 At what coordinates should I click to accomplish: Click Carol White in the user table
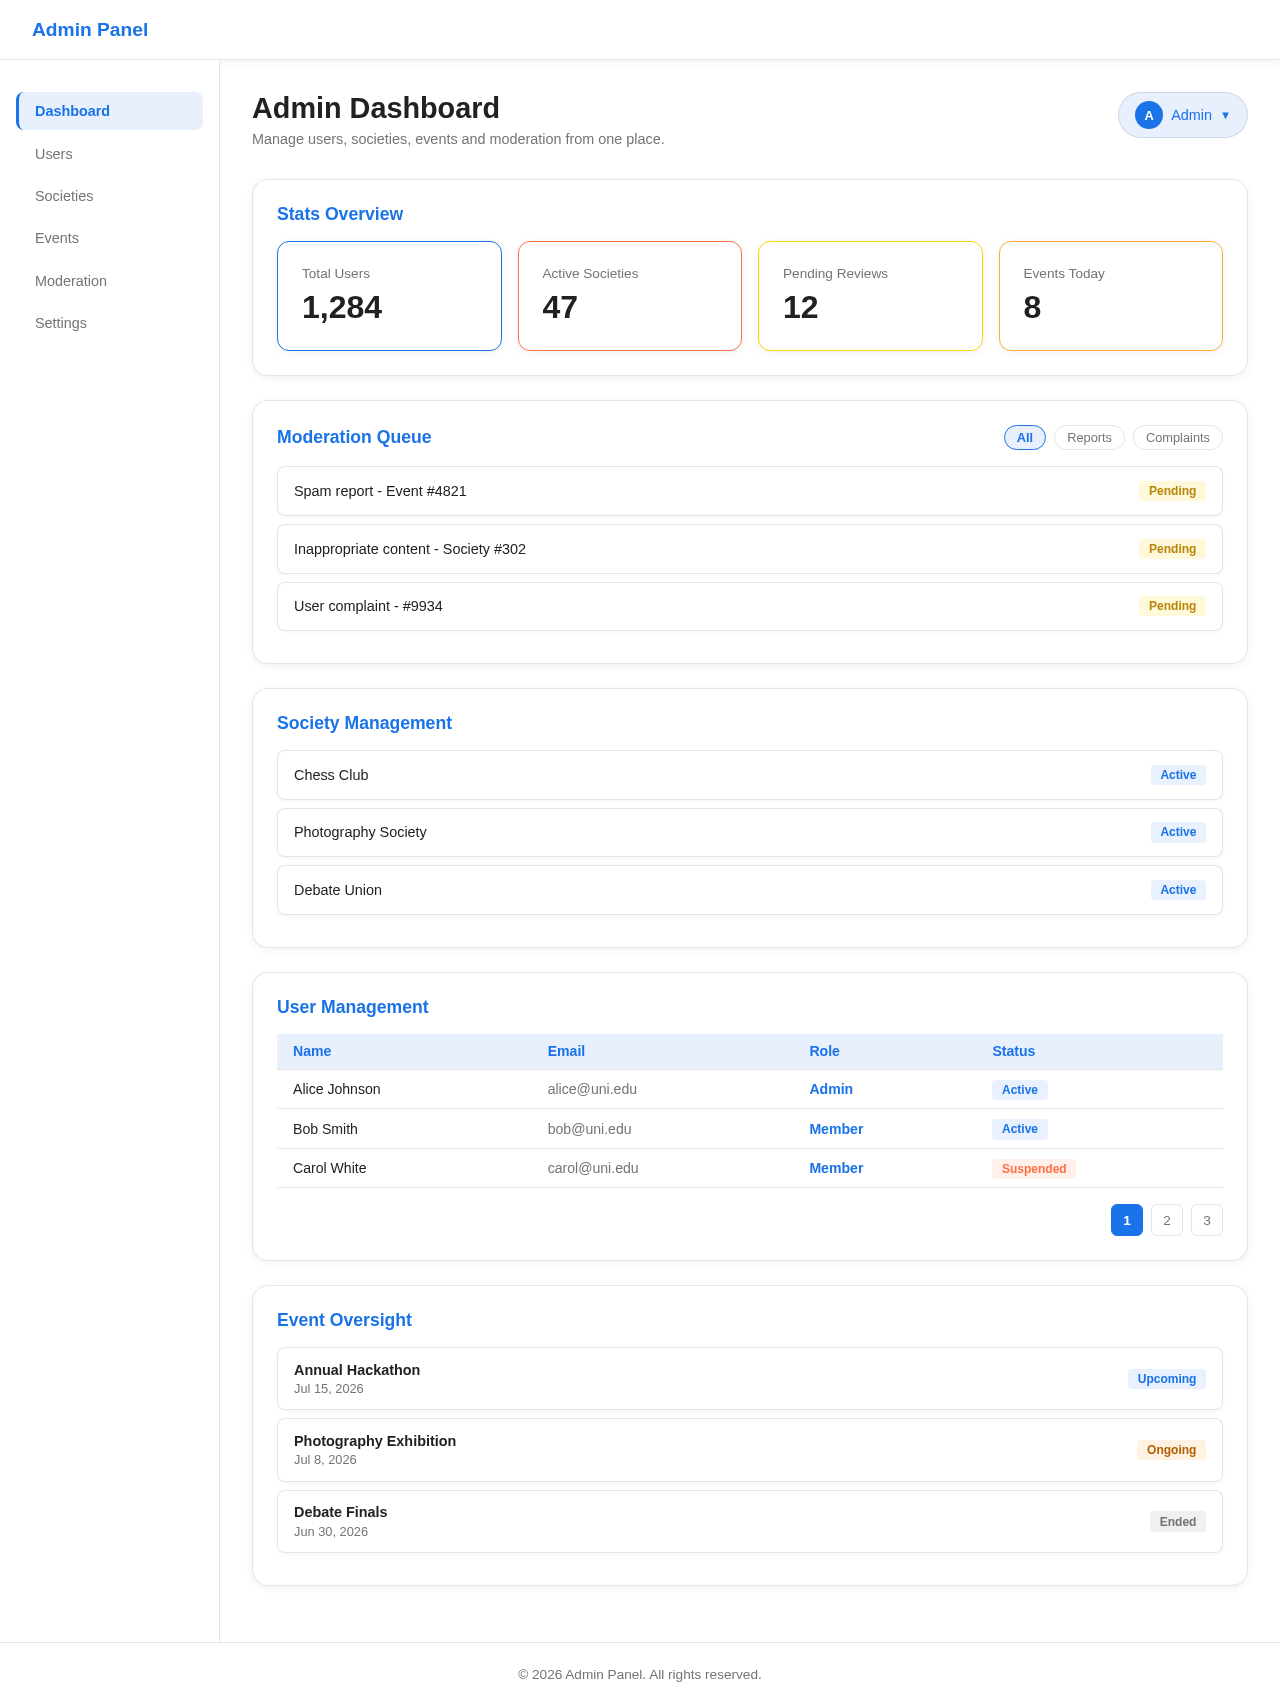330,1168
